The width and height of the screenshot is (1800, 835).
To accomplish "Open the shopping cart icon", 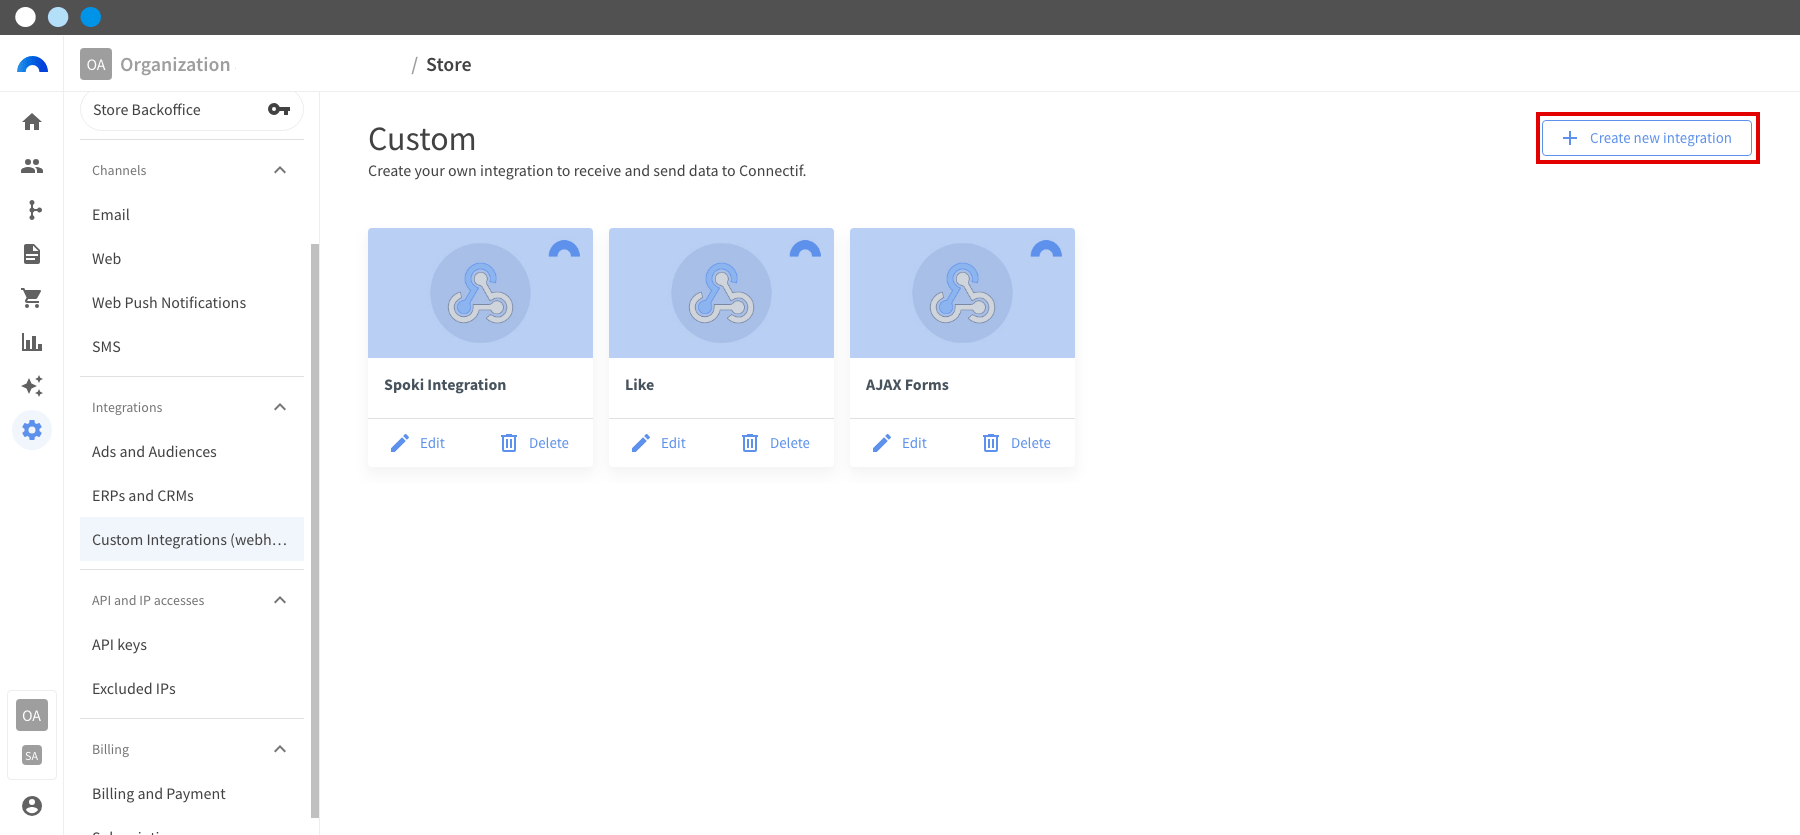I will click(x=32, y=298).
